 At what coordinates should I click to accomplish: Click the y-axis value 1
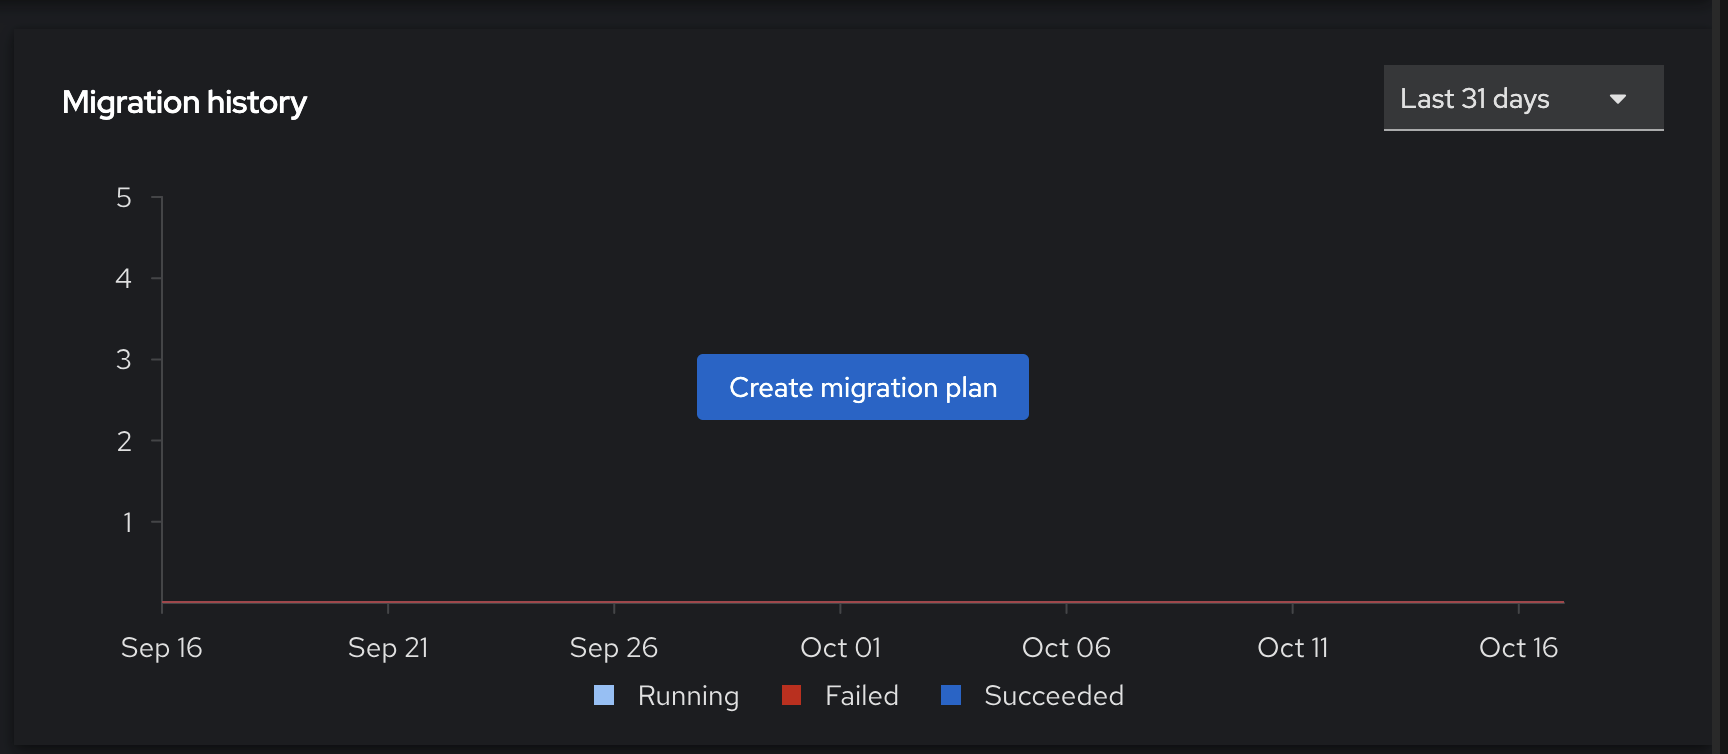[x=127, y=522]
